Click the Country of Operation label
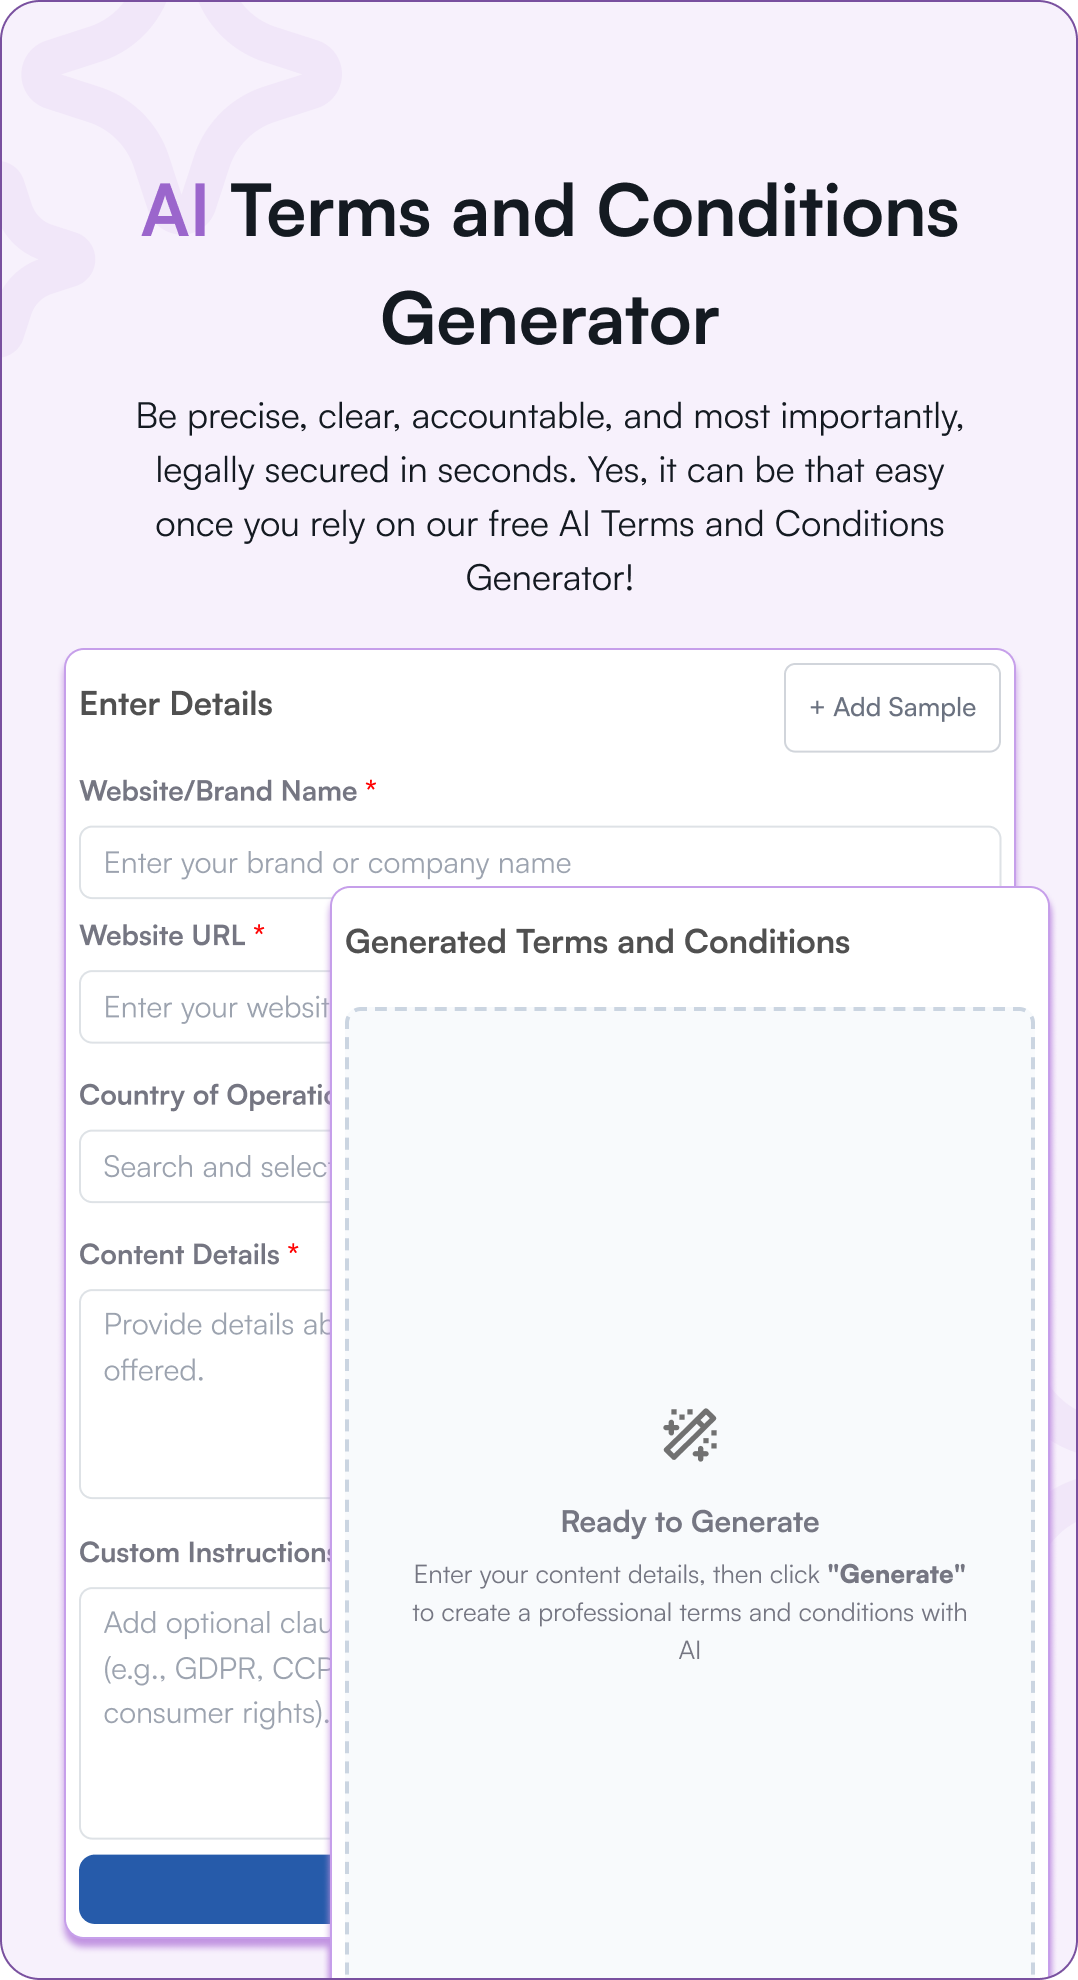This screenshot has width=1078, height=1980. (200, 1096)
